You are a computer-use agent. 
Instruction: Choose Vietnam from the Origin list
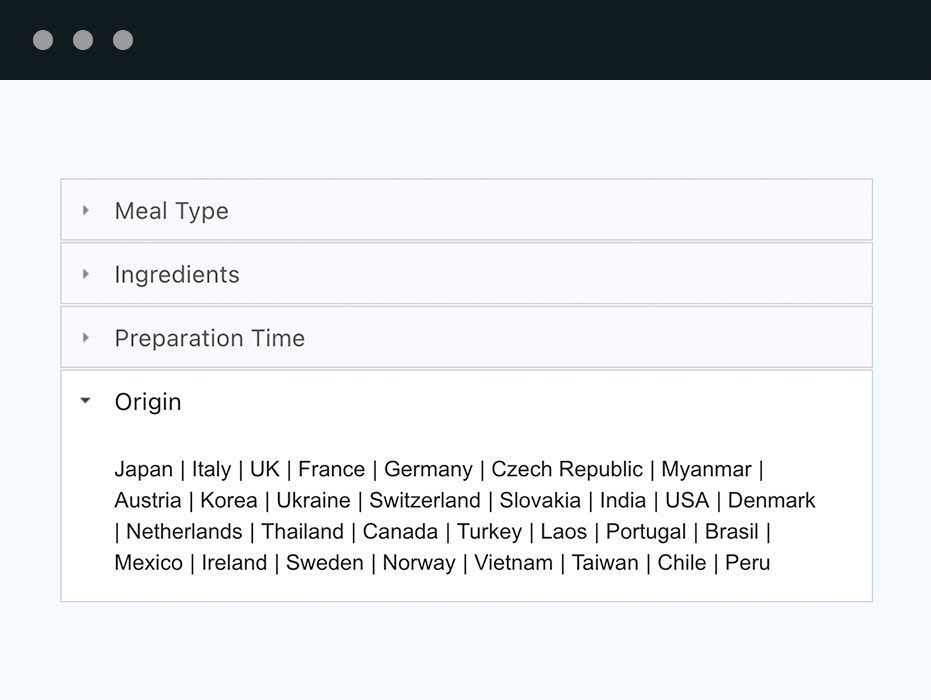[514, 563]
